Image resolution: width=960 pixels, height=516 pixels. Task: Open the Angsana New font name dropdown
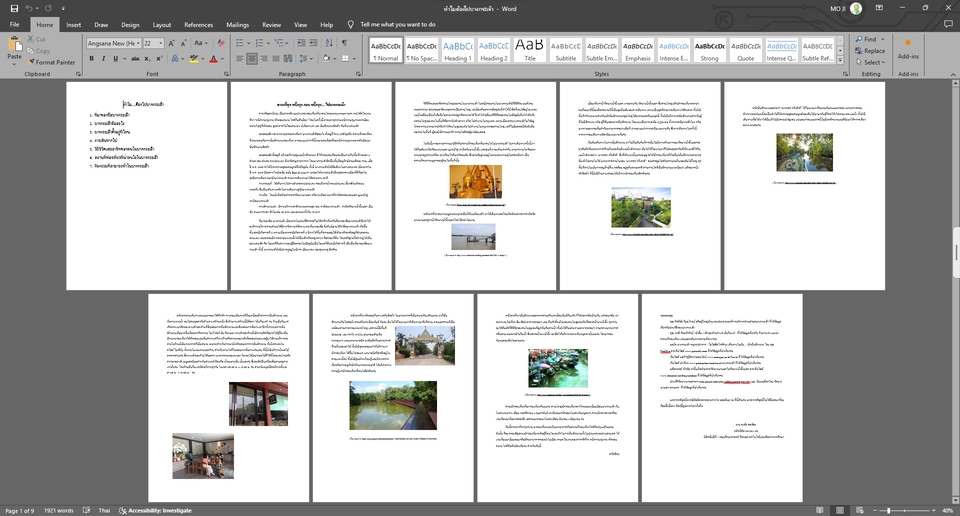pos(137,44)
